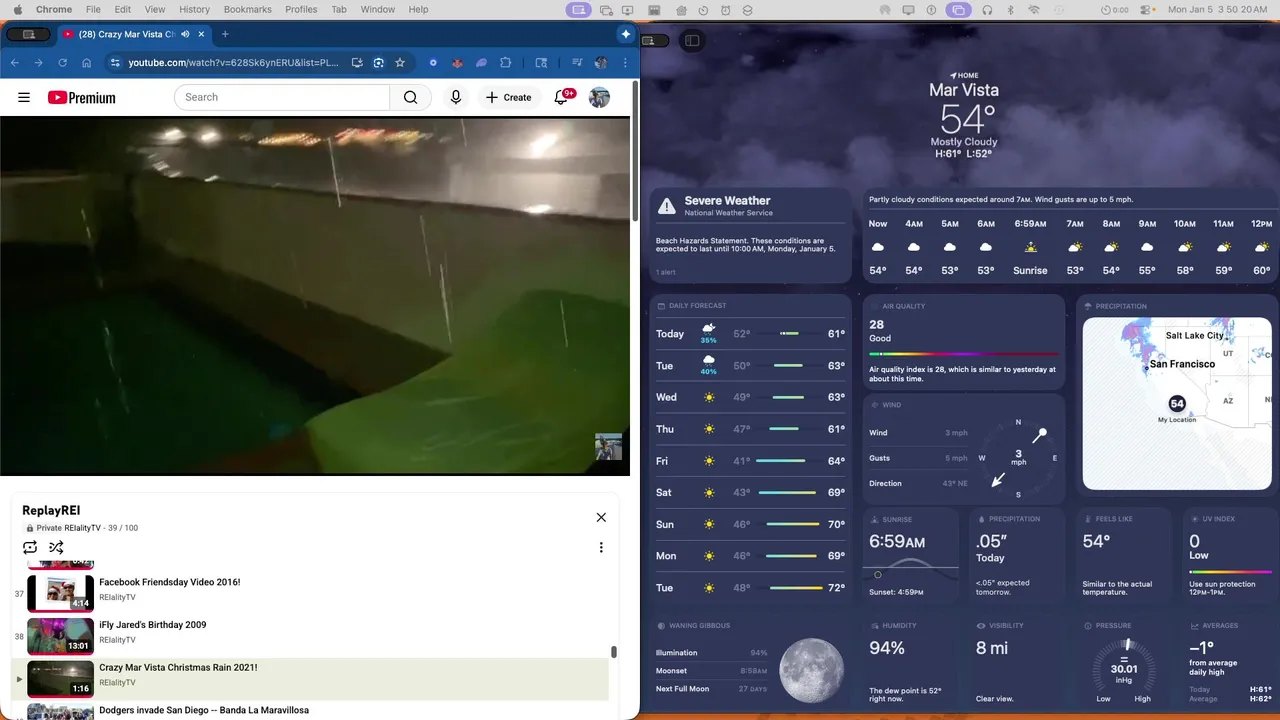This screenshot has height=720, width=1280.
Task: Click the 6:59AM Sunrise hourly entry
Action: (x=1030, y=247)
